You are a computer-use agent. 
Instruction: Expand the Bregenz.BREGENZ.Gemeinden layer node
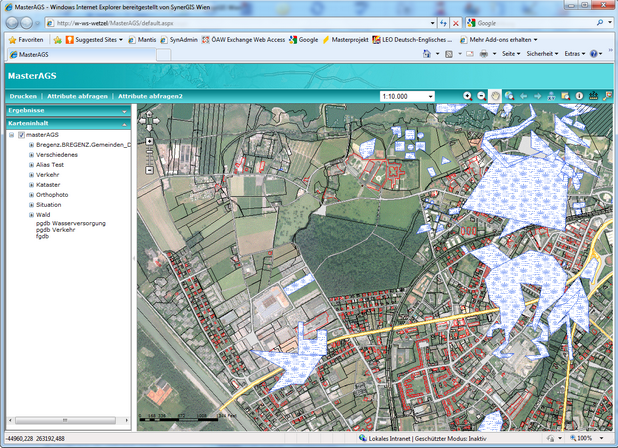(x=31, y=145)
